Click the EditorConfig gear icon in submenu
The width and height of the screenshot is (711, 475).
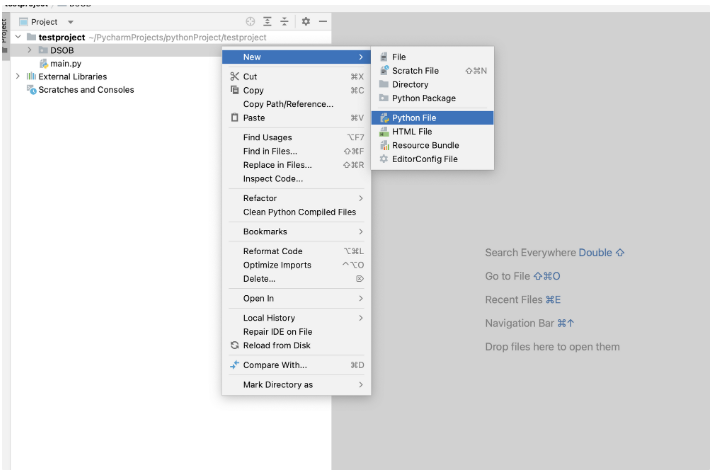click(384, 159)
